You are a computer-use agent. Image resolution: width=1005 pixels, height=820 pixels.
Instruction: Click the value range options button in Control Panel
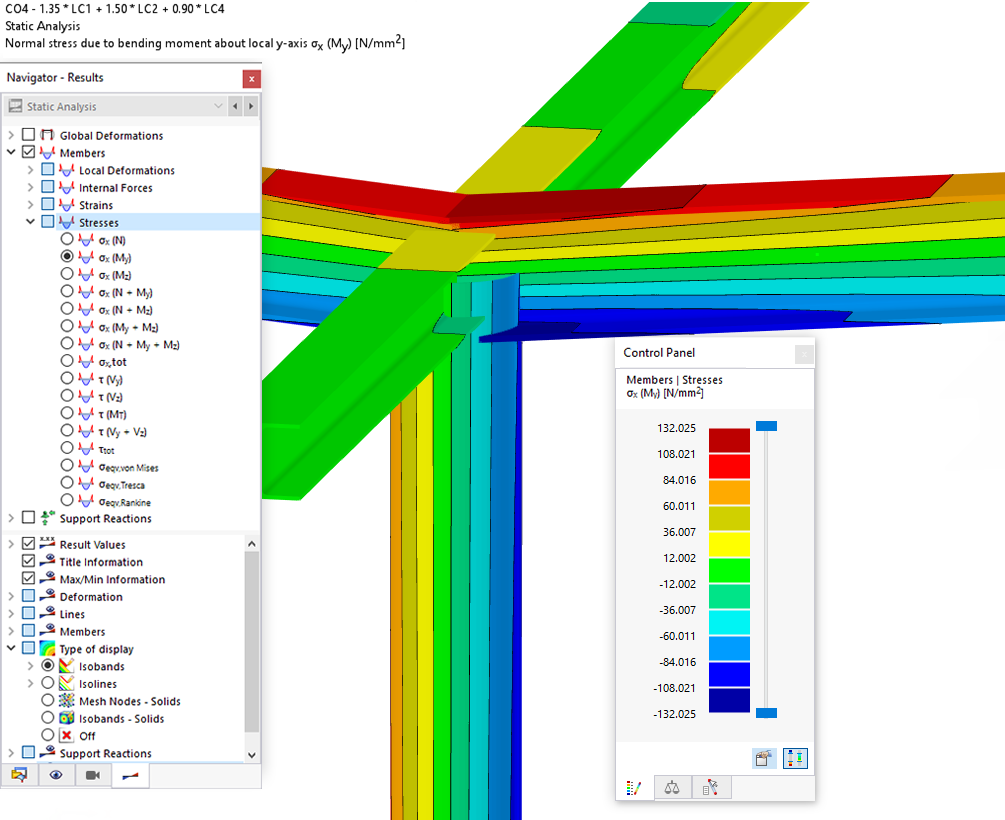(795, 758)
